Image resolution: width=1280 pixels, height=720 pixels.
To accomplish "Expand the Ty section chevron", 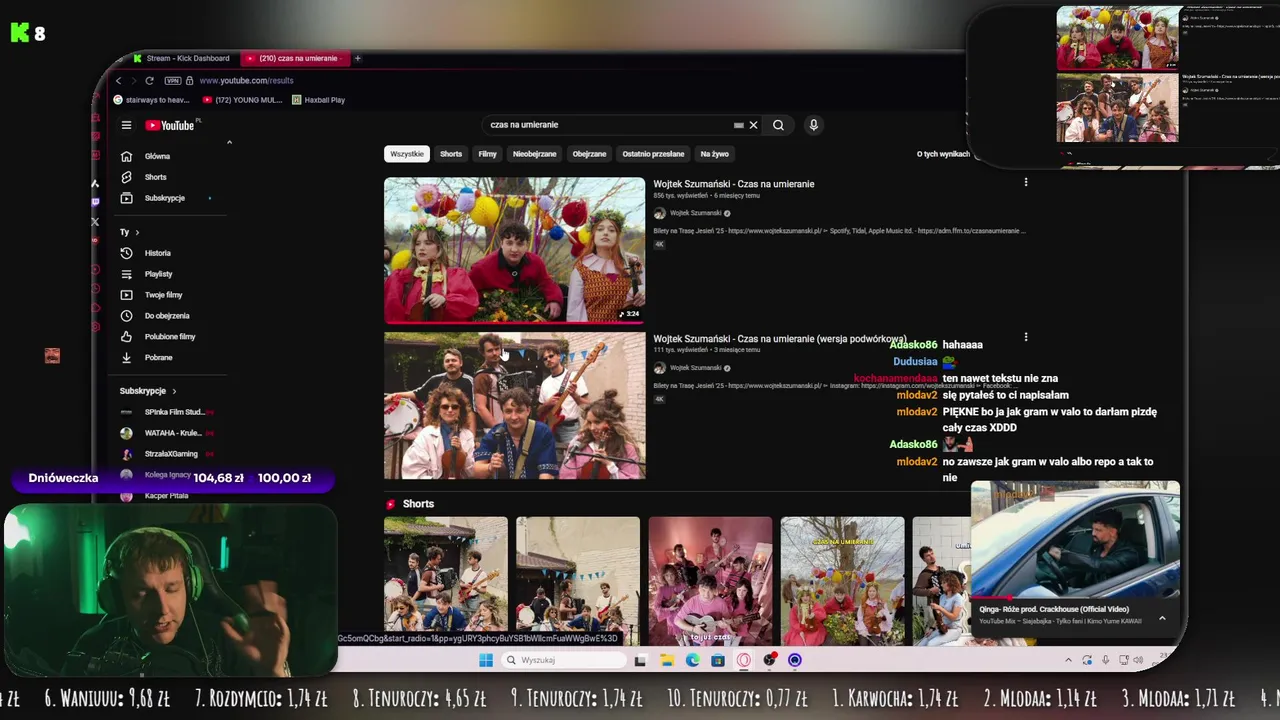I will point(137,232).
